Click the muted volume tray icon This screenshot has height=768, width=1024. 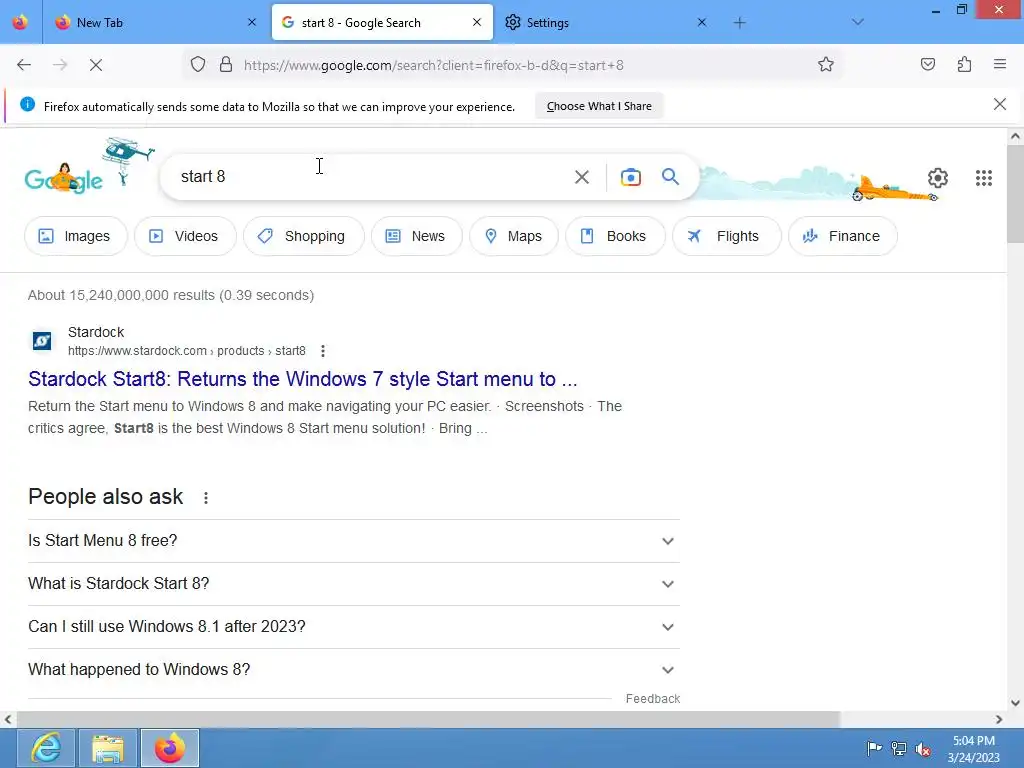(923, 749)
